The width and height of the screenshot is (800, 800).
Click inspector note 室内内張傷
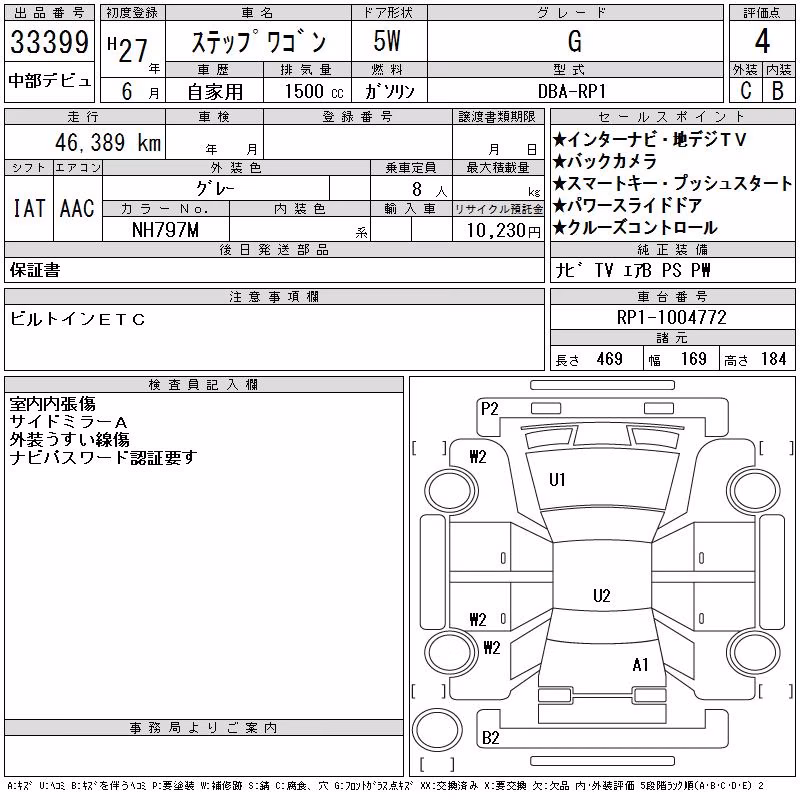(x=52, y=404)
